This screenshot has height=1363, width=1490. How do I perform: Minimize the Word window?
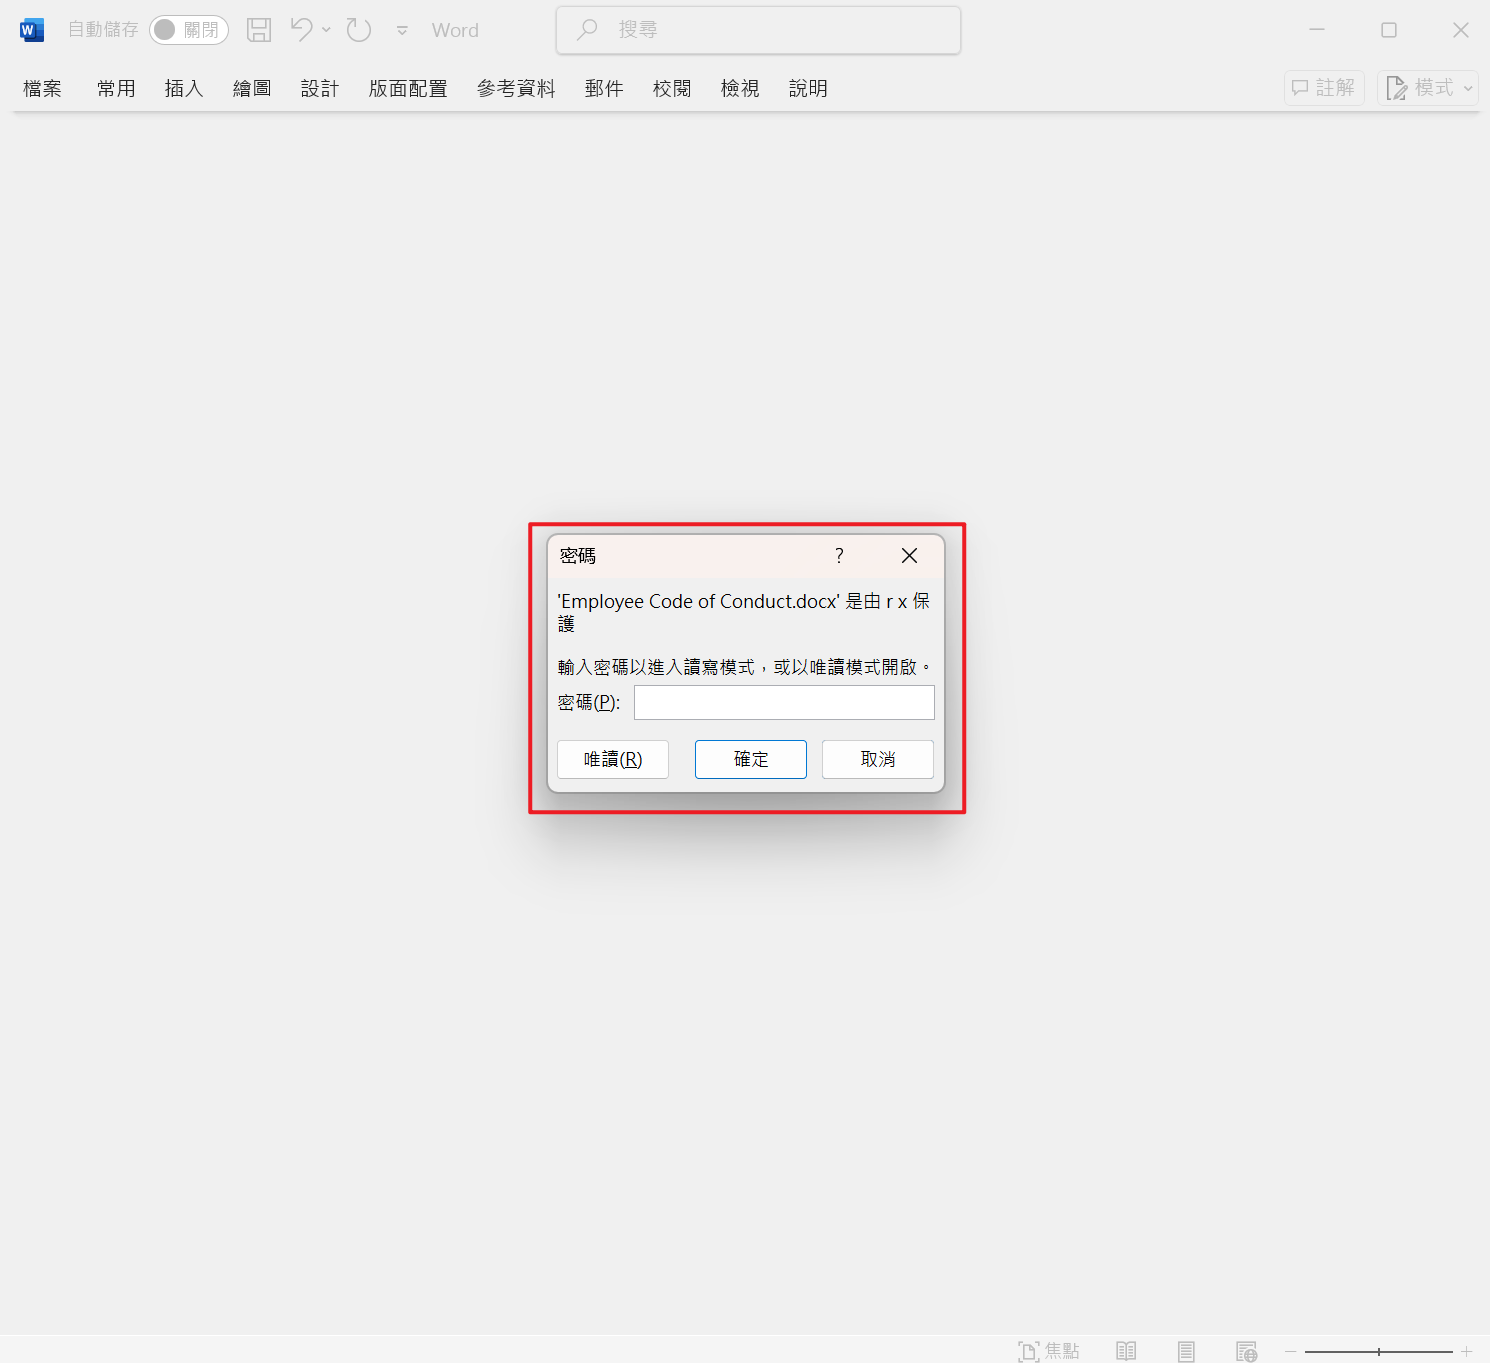pos(1317,30)
